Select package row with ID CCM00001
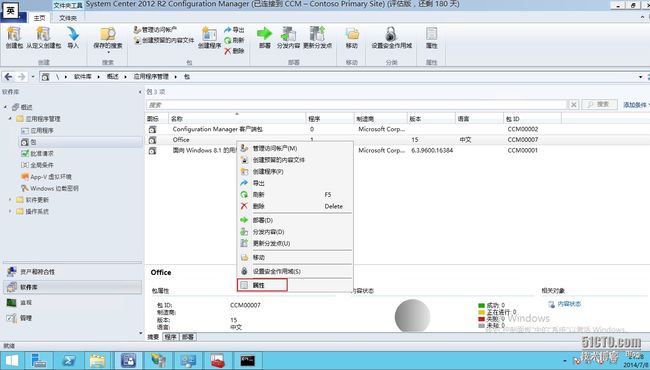The height and width of the screenshot is (370, 650). (397, 150)
